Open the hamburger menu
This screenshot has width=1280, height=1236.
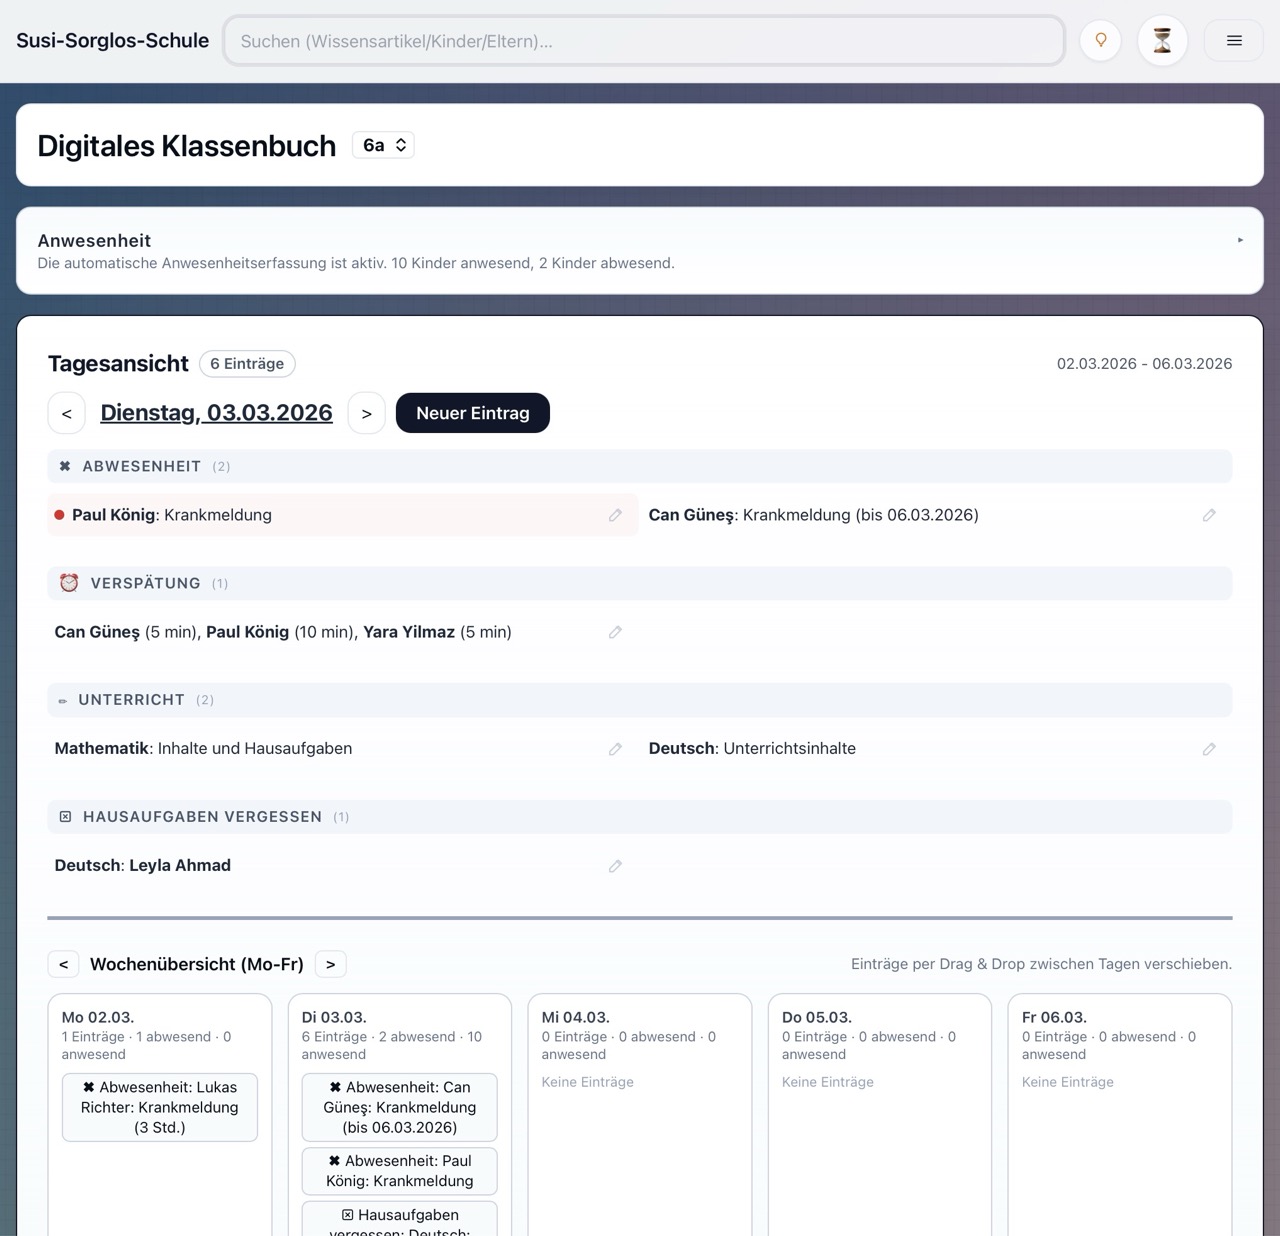pyautogui.click(x=1234, y=41)
